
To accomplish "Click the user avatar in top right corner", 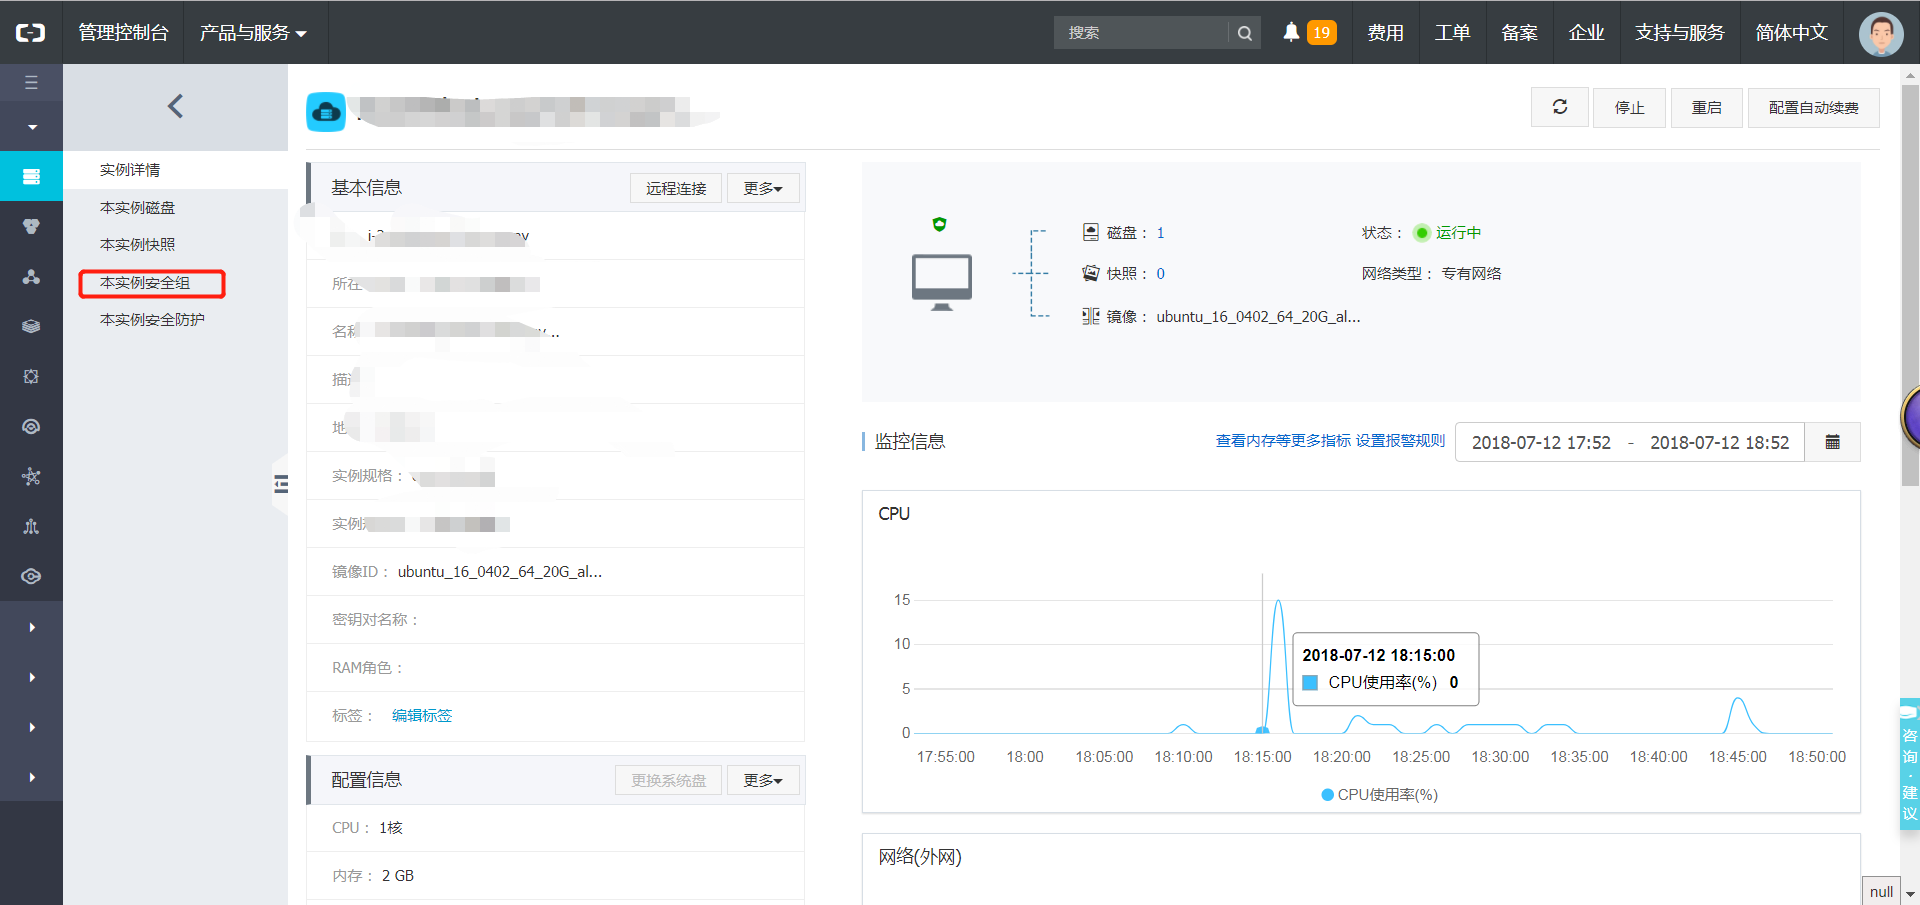I will 1880,32.
